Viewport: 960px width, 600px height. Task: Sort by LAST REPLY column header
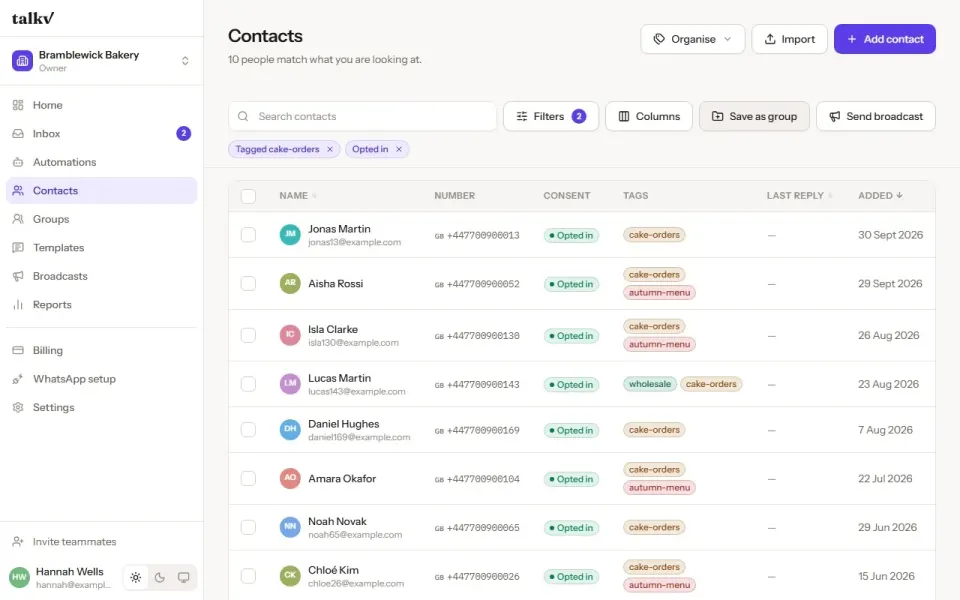tap(800, 196)
